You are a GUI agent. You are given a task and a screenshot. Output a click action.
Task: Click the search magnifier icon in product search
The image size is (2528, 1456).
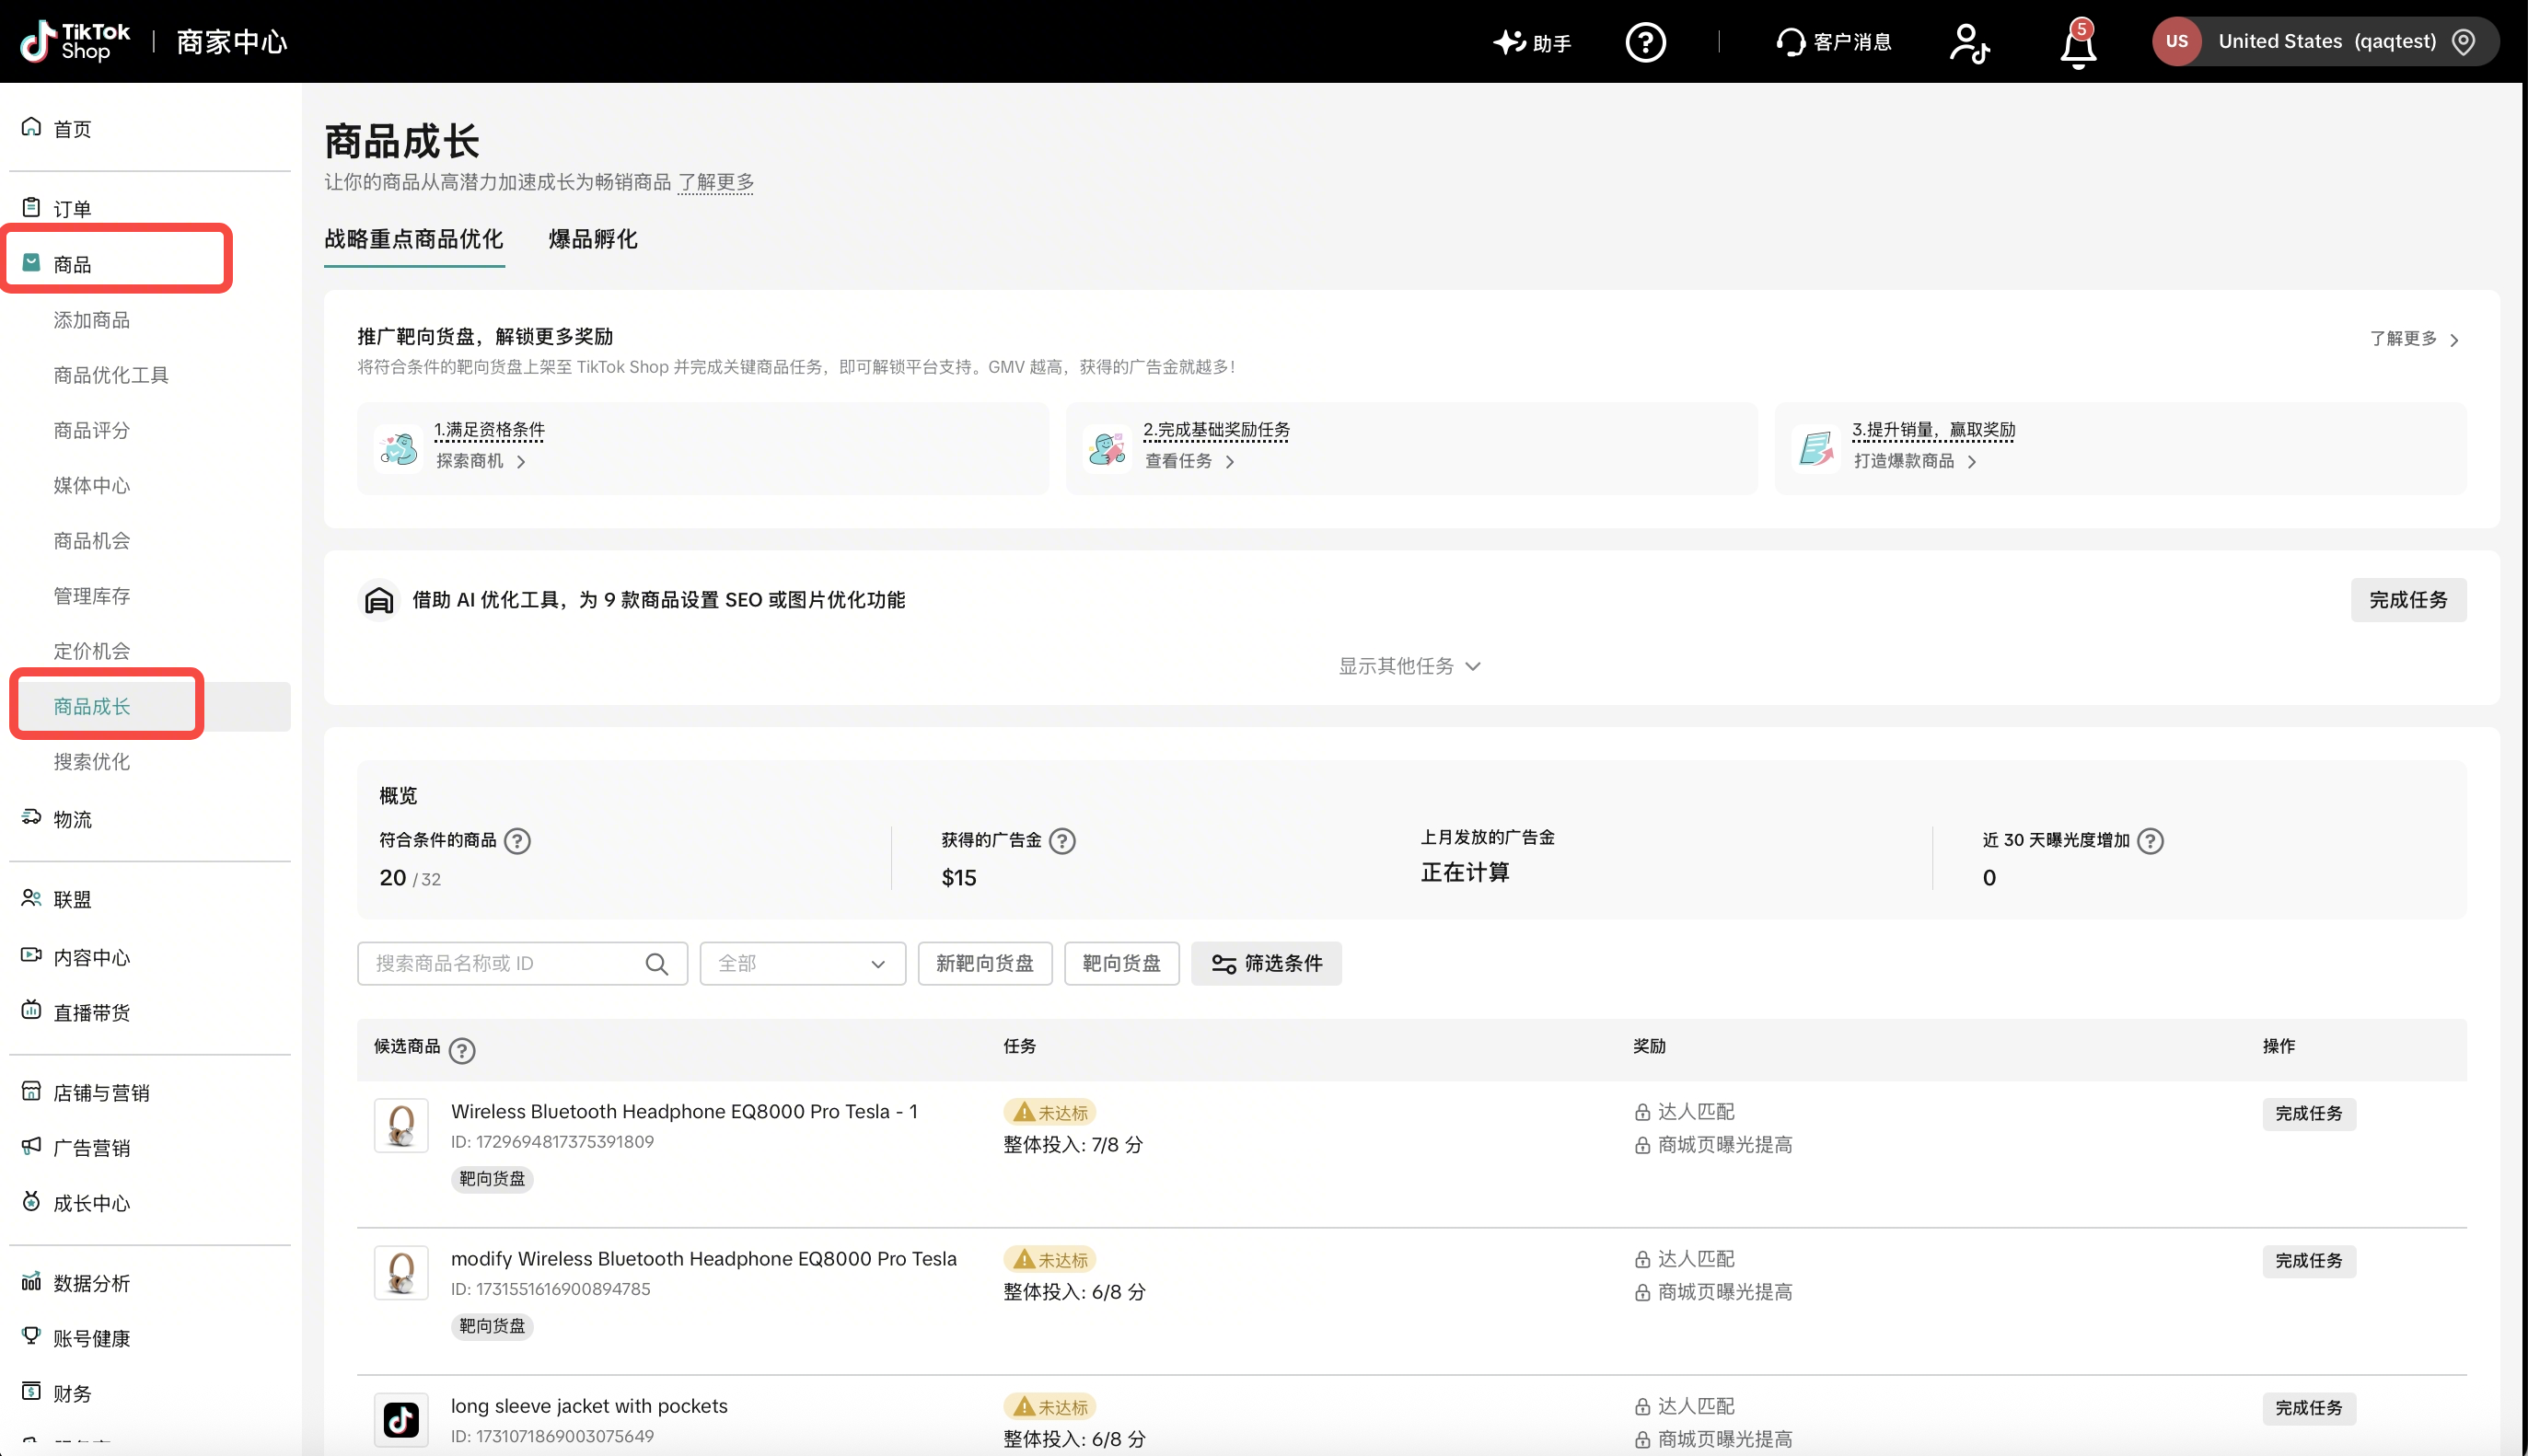[657, 963]
